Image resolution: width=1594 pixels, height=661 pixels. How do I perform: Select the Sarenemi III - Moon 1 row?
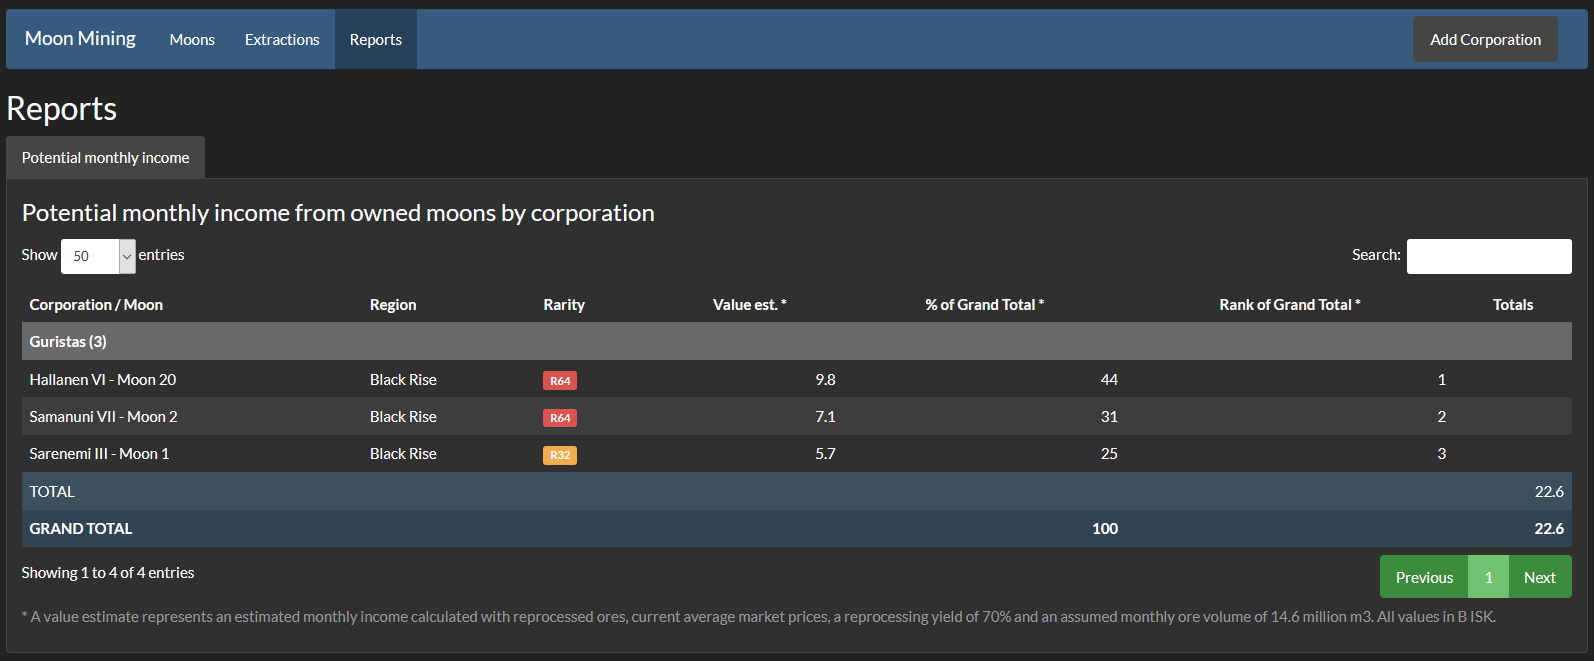click(99, 454)
